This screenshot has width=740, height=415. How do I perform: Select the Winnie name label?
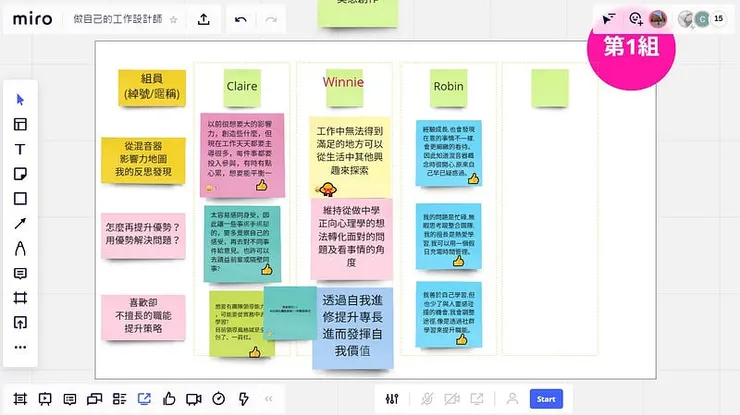tap(343, 82)
